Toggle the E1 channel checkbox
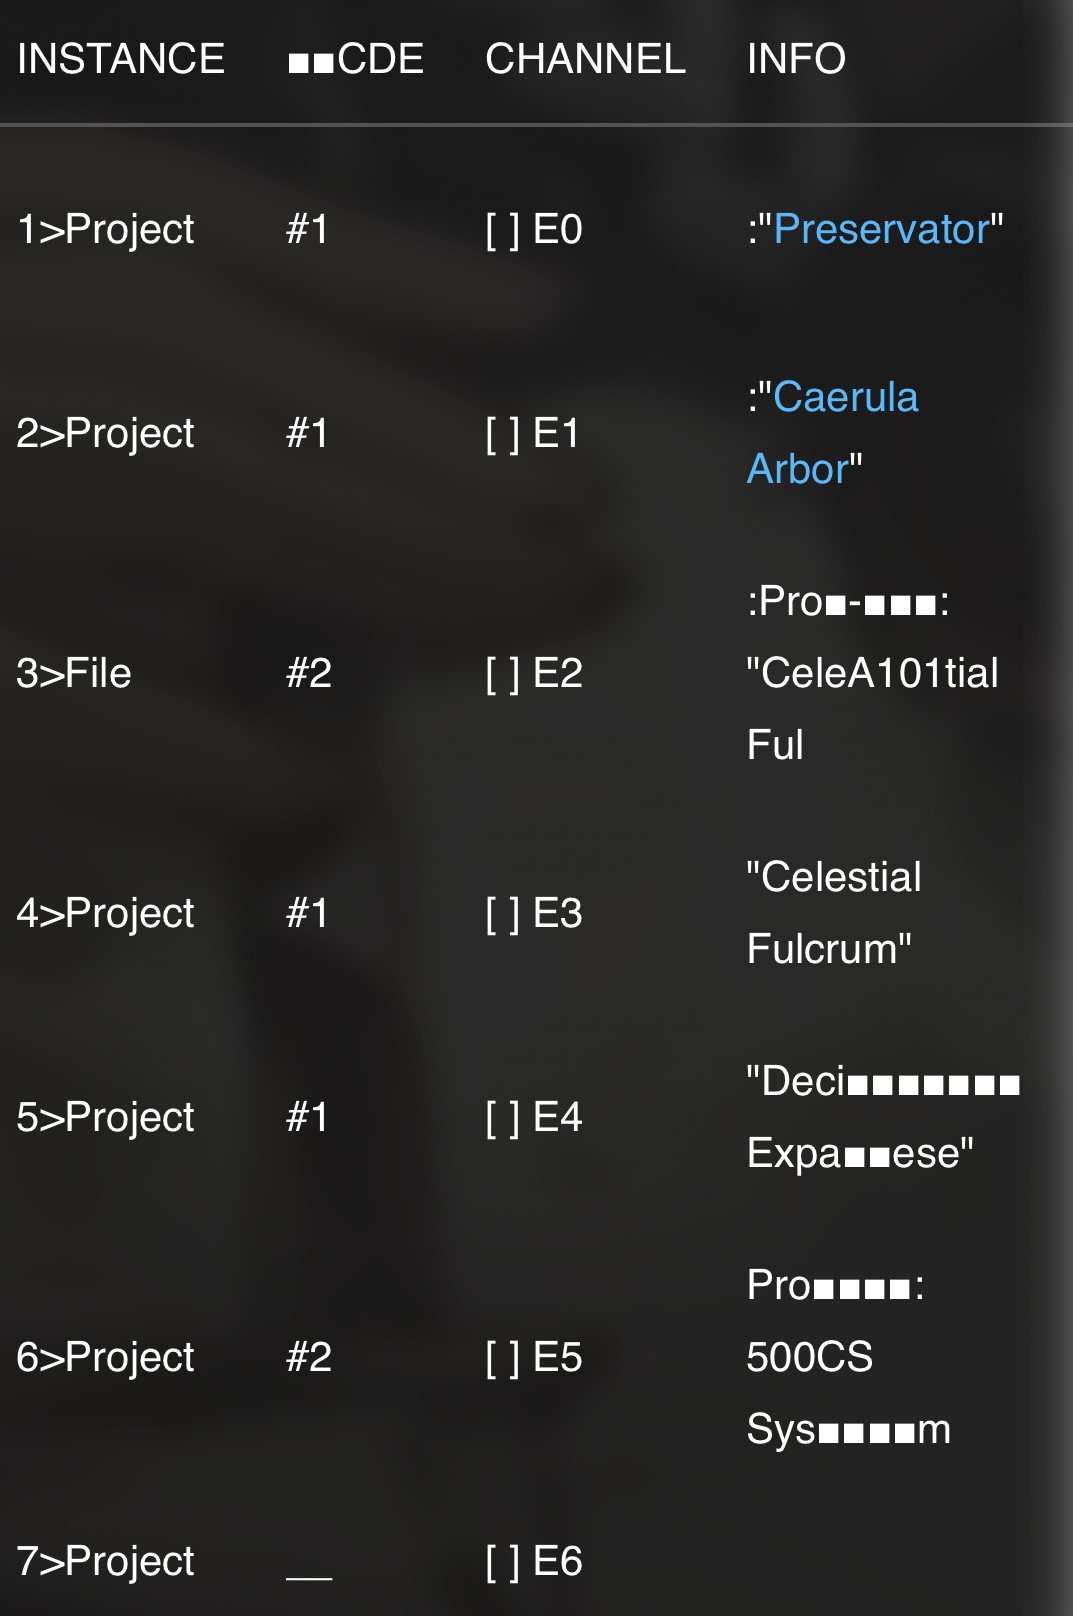Image resolution: width=1073 pixels, height=1616 pixels. (502, 434)
